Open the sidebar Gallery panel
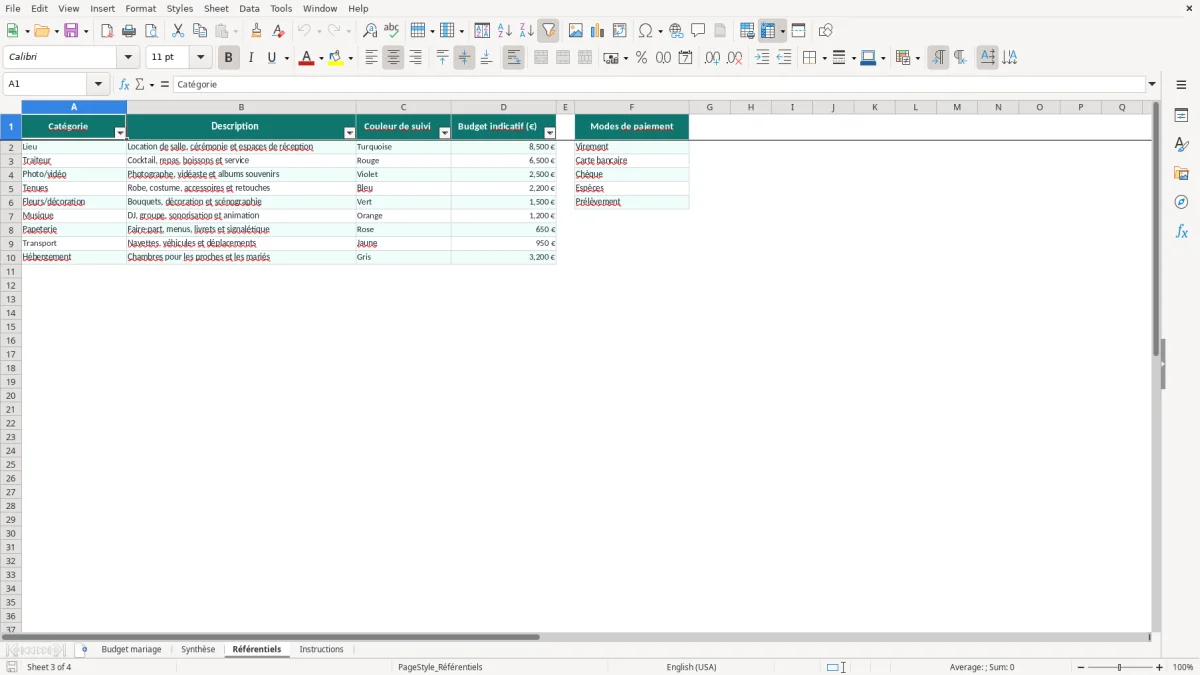The width and height of the screenshot is (1200, 675). click(x=1181, y=173)
